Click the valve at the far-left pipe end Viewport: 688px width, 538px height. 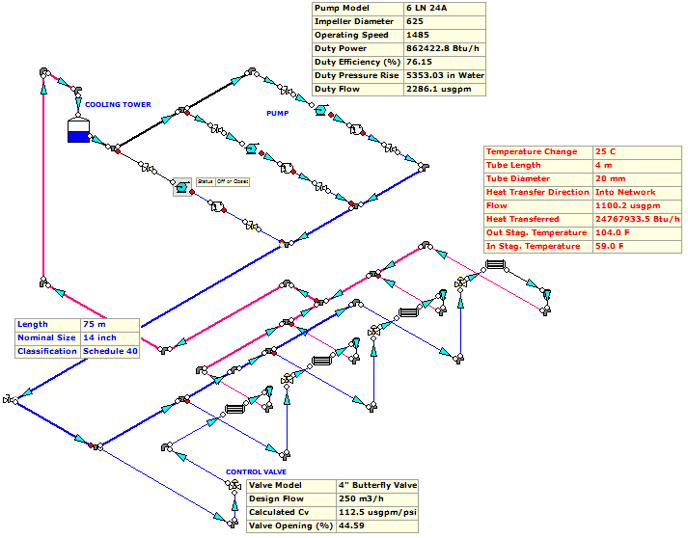(x=9, y=400)
